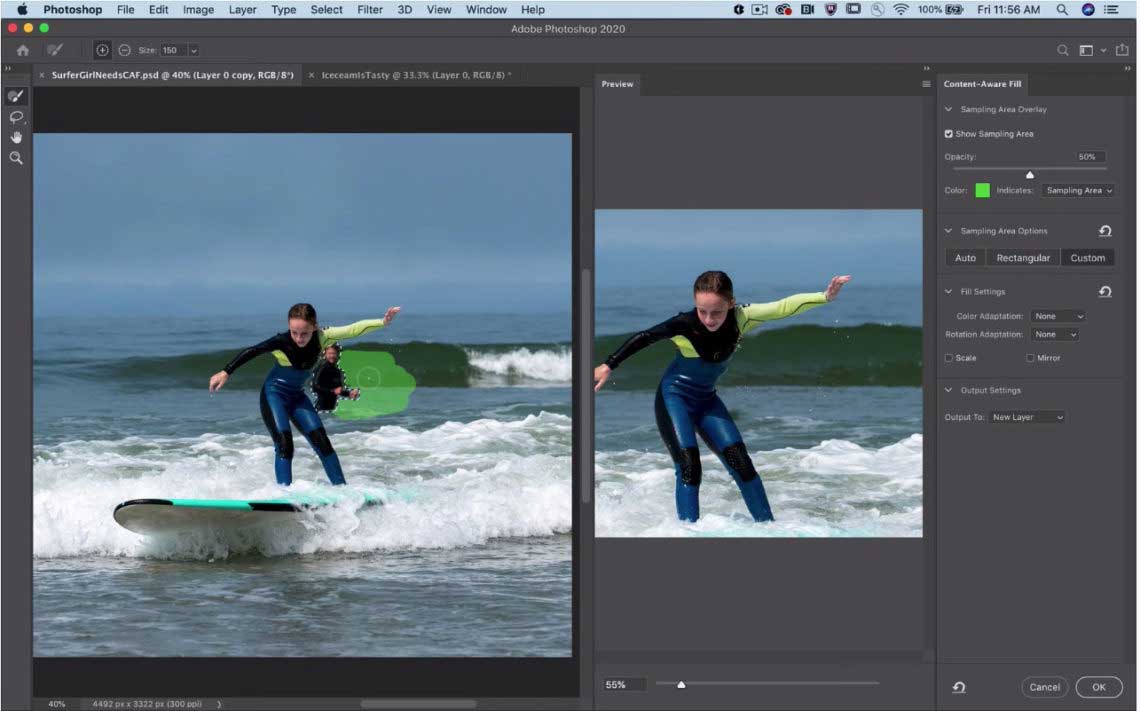Select the Lasso tool

pyautogui.click(x=15, y=117)
